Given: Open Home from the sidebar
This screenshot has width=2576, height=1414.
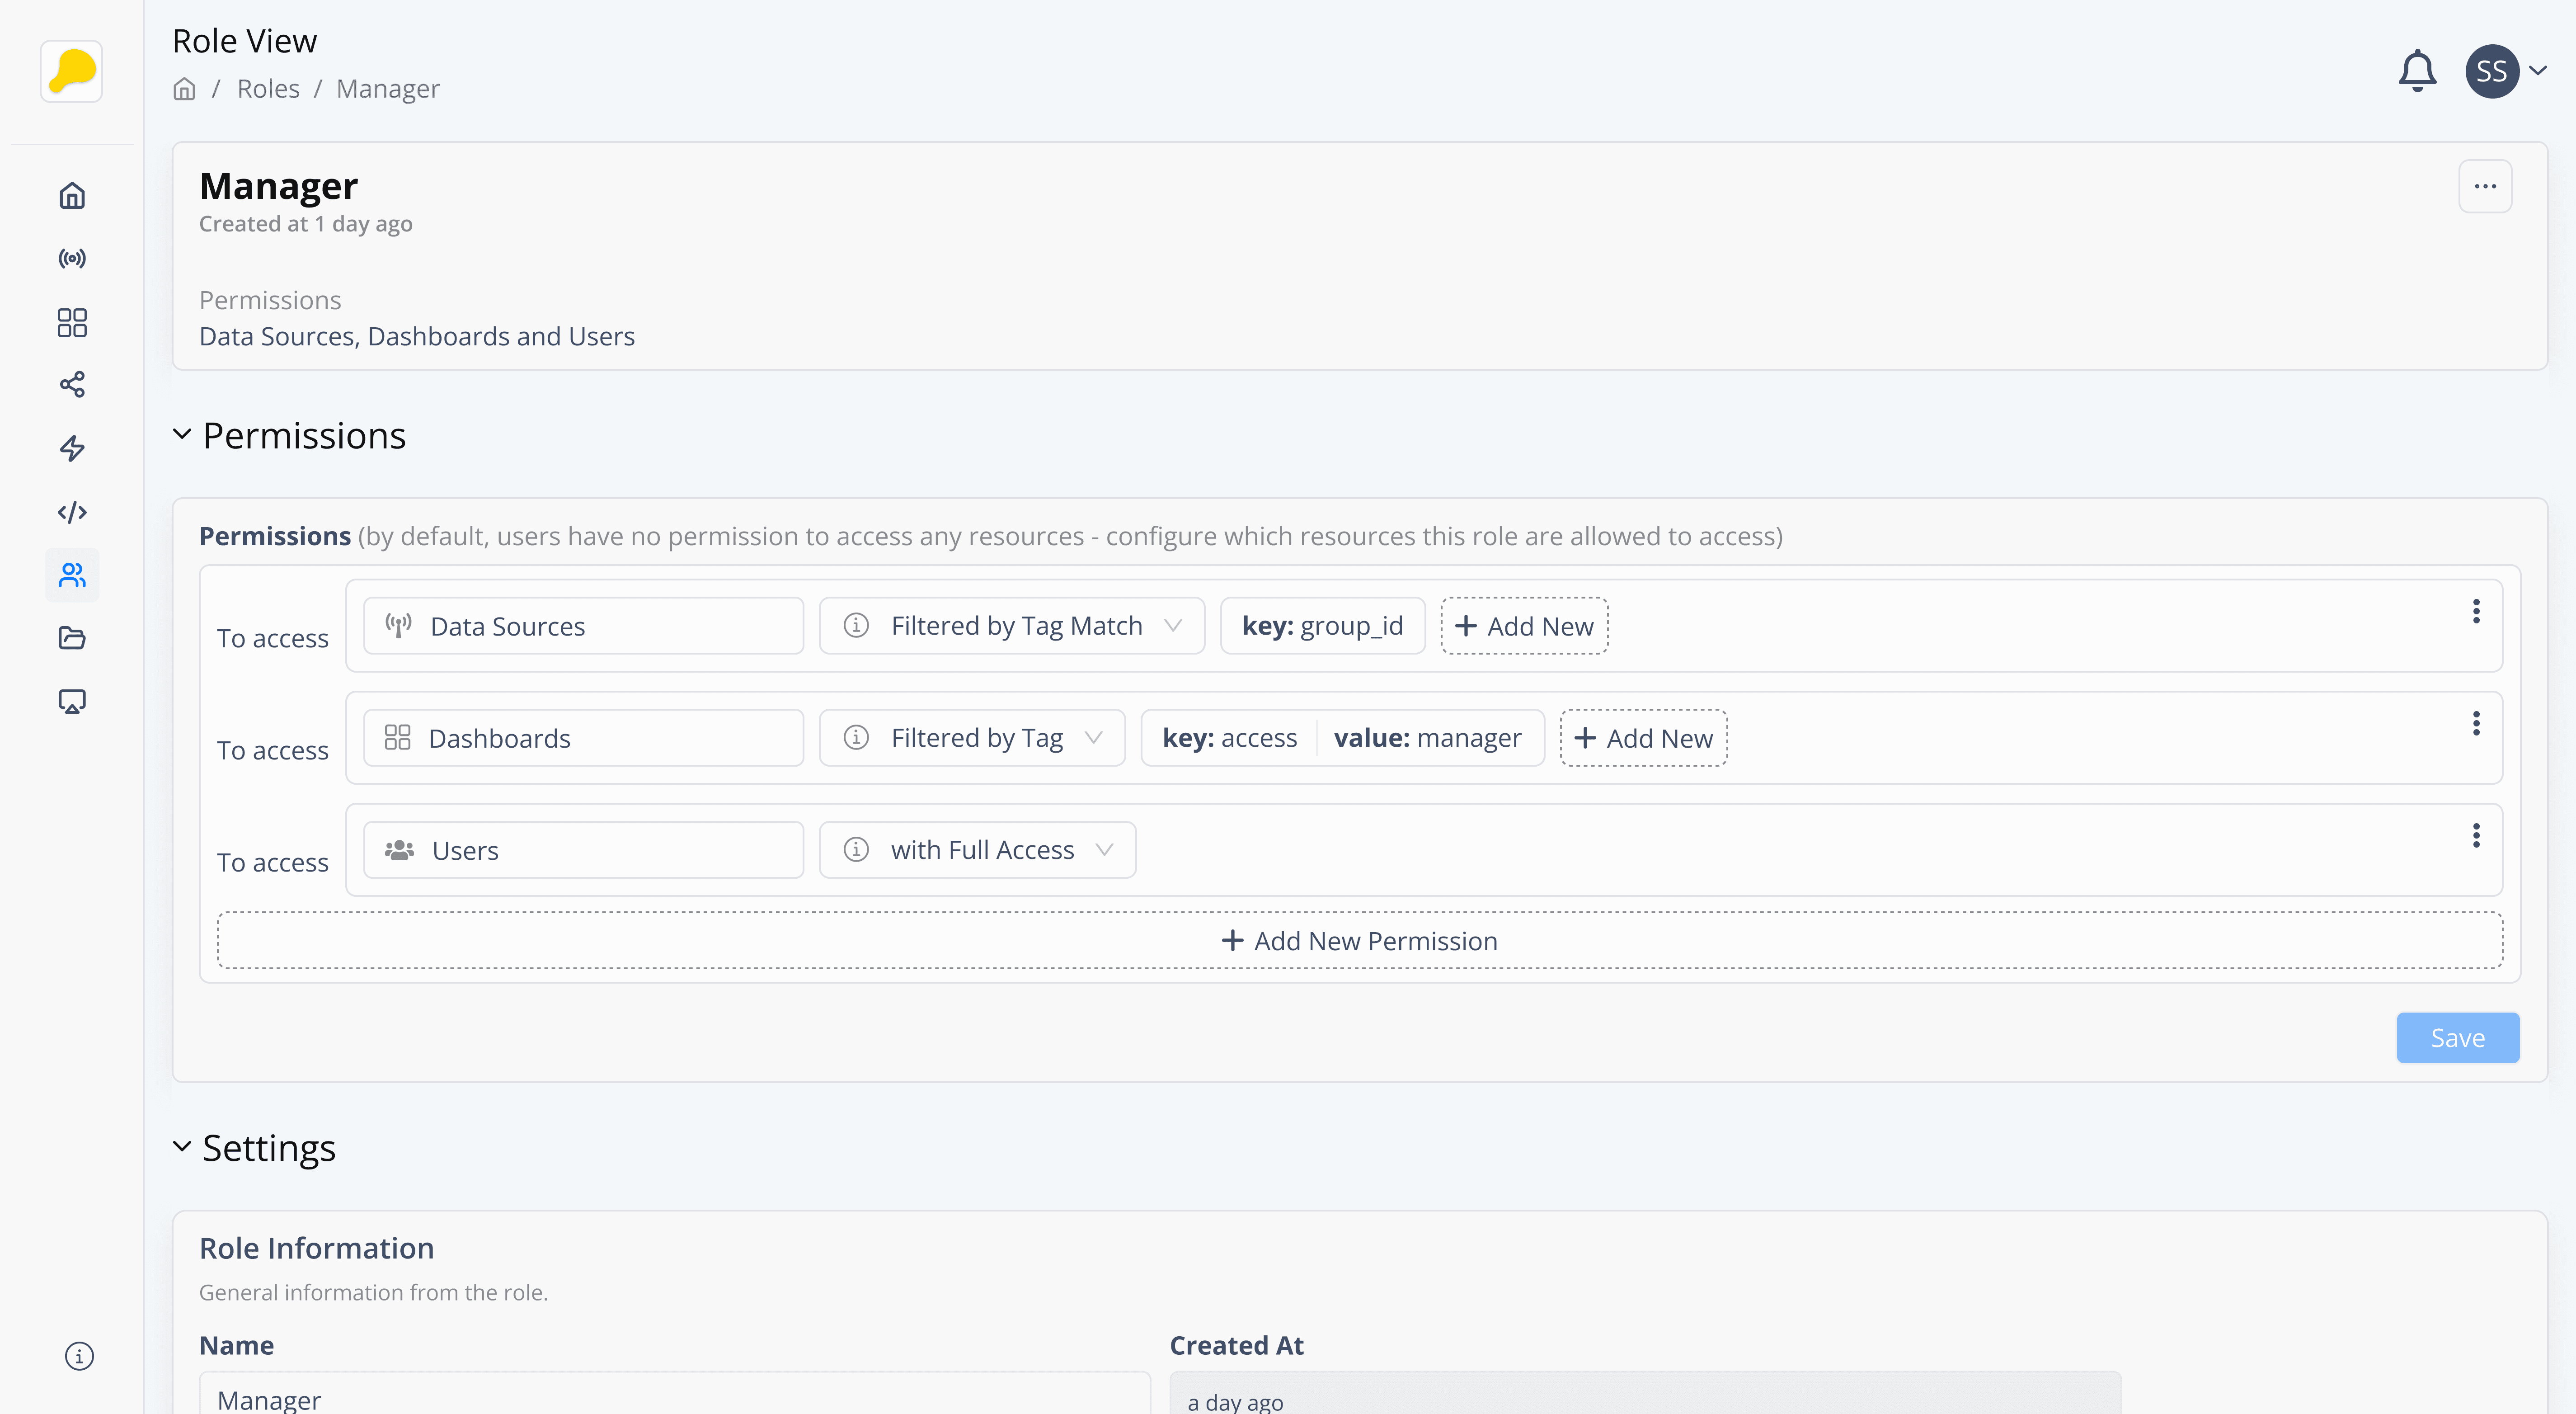Looking at the screenshot, I should click(x=72, y=195).
